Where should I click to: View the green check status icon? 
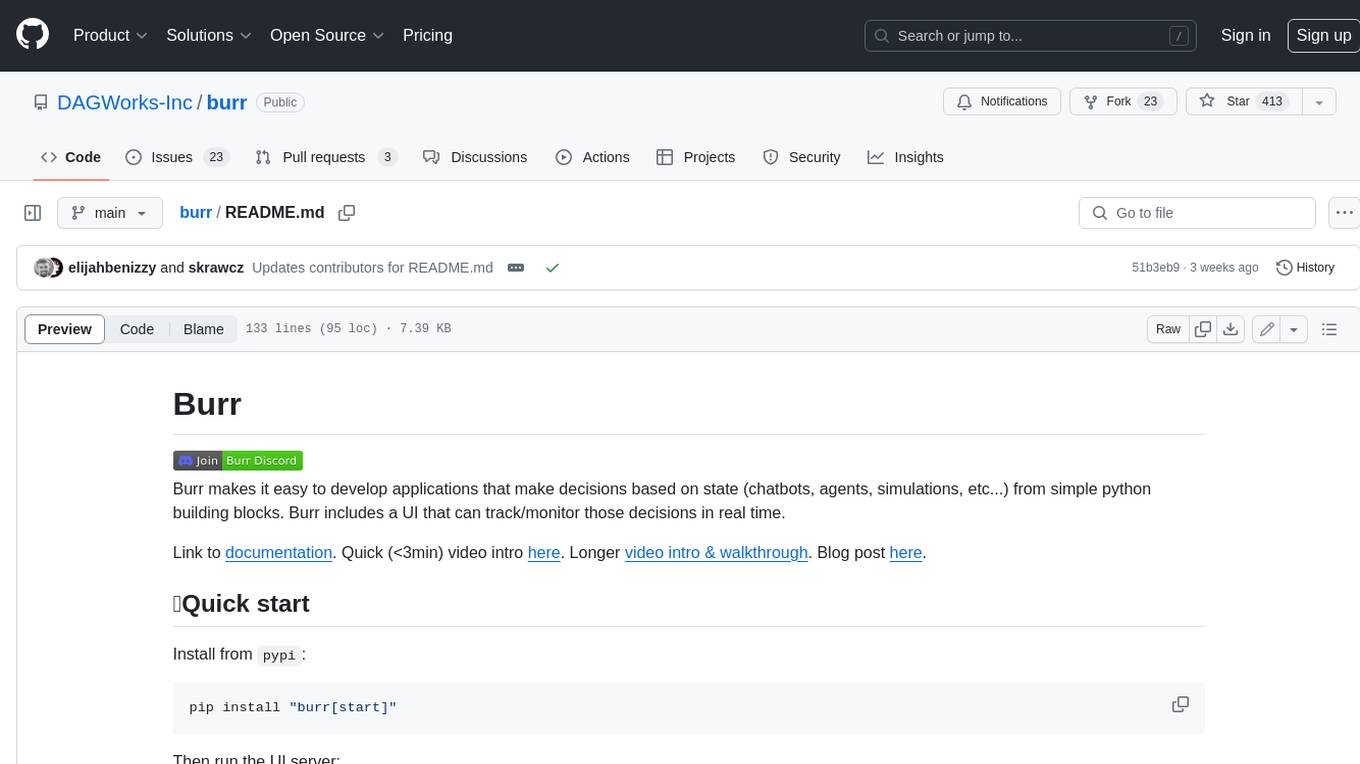point(552,268)
